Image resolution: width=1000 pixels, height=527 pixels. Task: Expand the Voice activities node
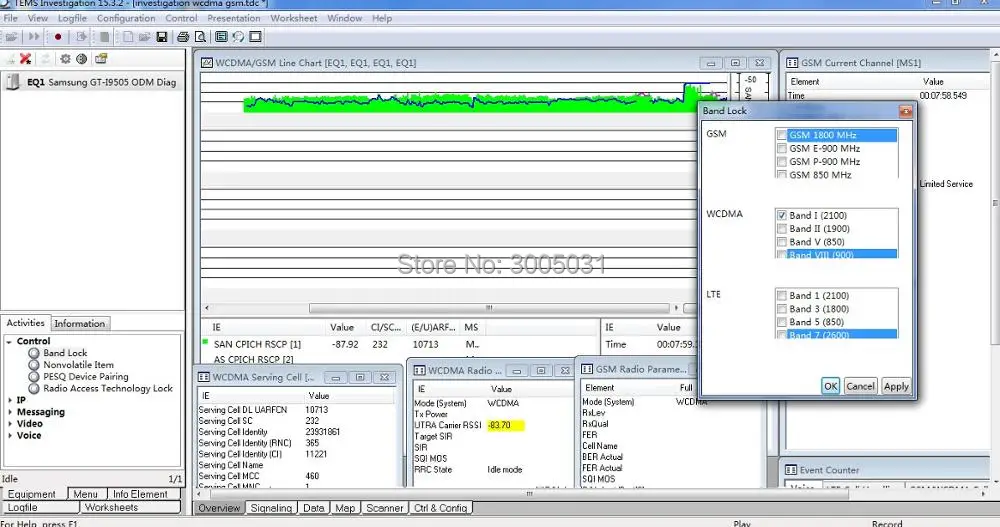[x=10, y=436]
